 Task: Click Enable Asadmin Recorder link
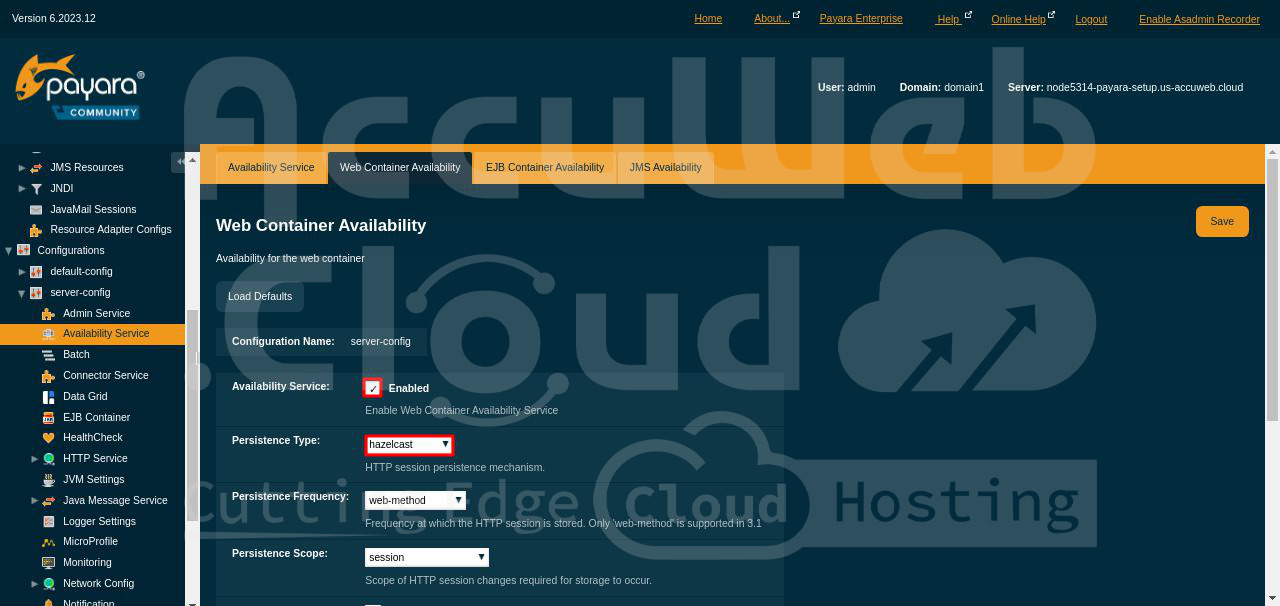point(1199,19)
